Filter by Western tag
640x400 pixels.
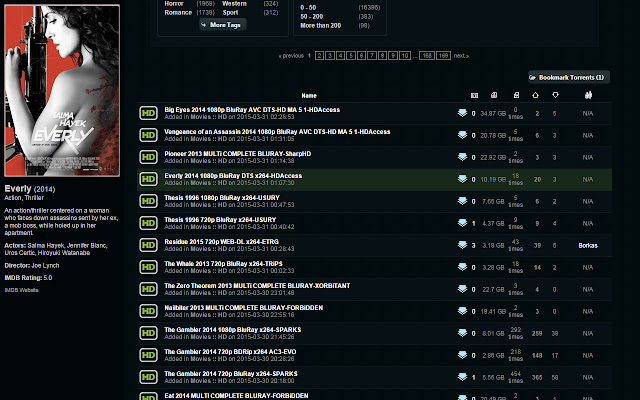pyautogui.click(x=234, y=3)
